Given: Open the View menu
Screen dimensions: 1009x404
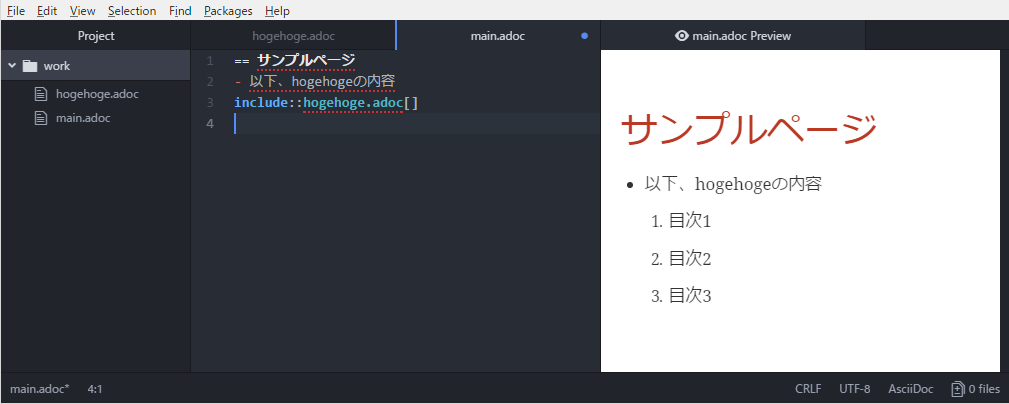Looking at the screenshot, I should (82, 11).
